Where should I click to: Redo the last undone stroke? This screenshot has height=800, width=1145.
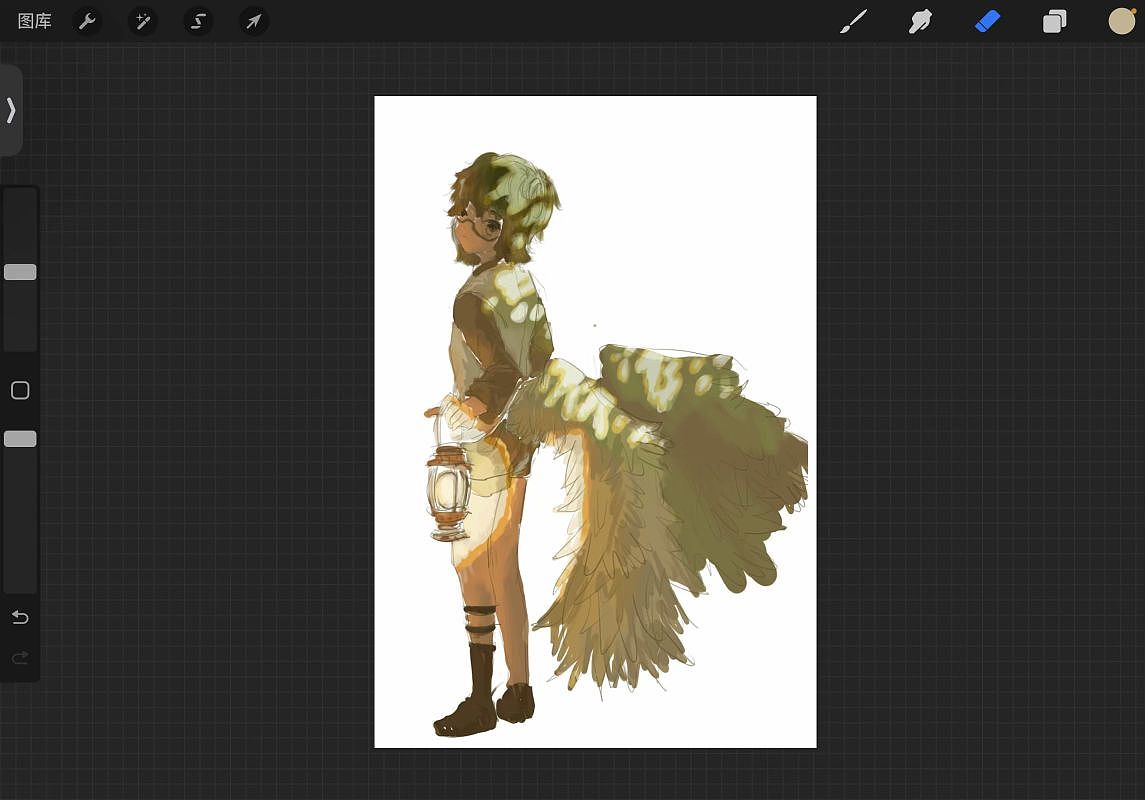point(20,658)
